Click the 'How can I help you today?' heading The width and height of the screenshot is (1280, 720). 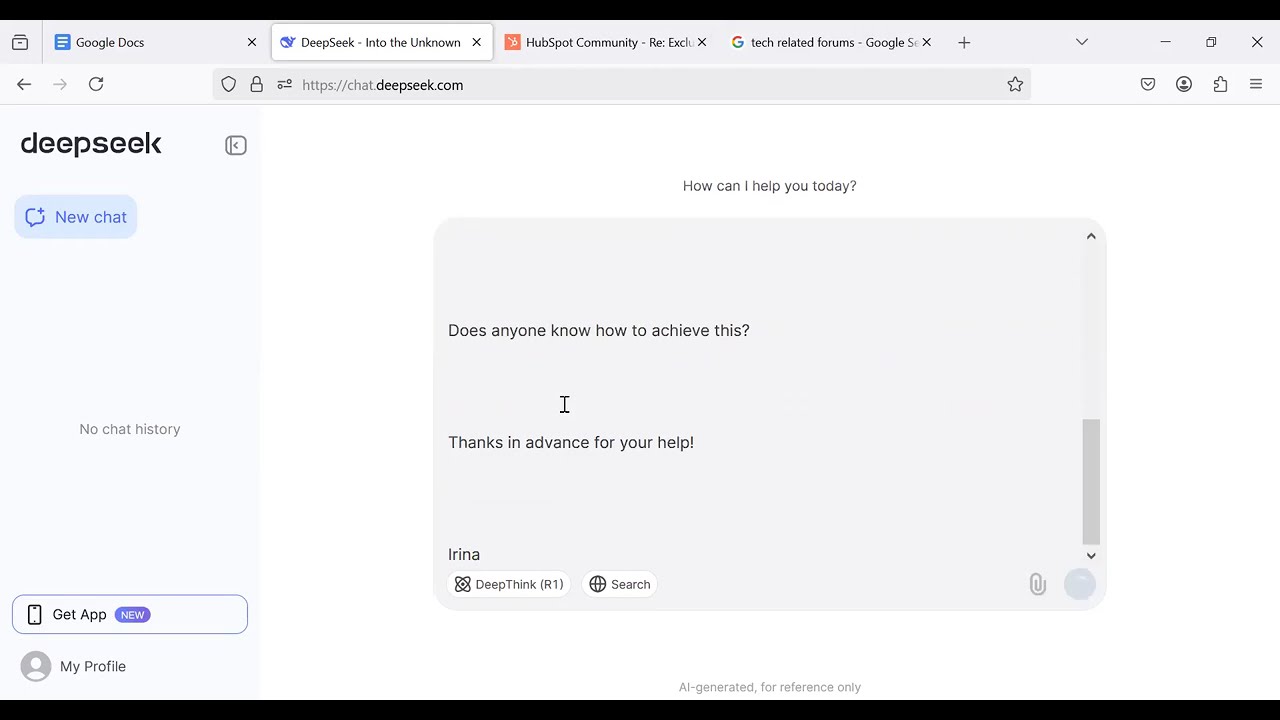tap(770, 186)
